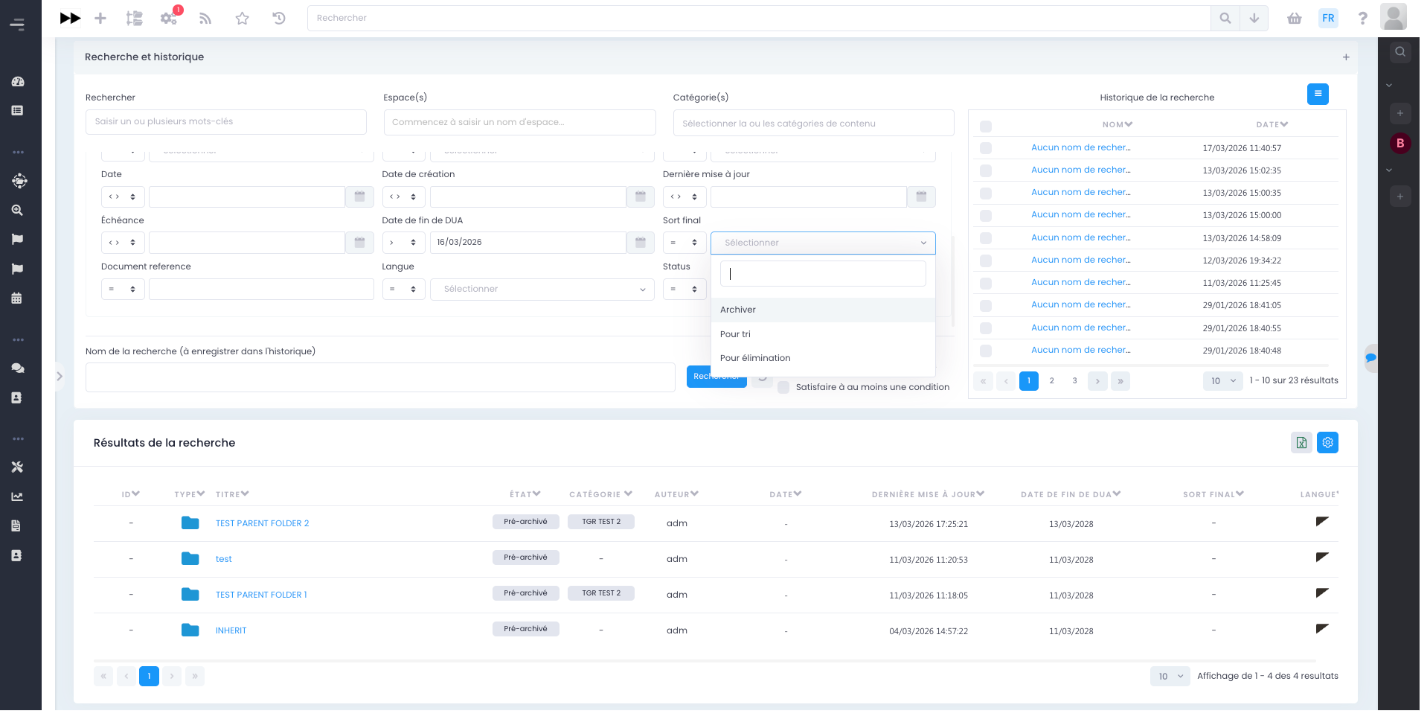The width and height of the screenshot is (1420, 711).
Task: Click the Excel export icon in results
Action: click(x=1301, y=442)
